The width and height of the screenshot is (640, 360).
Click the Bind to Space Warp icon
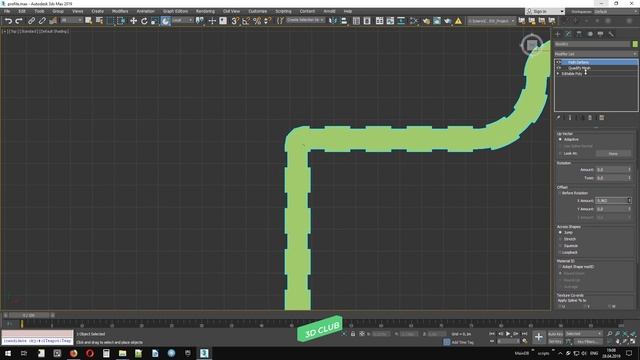click(x=53, y=21)
